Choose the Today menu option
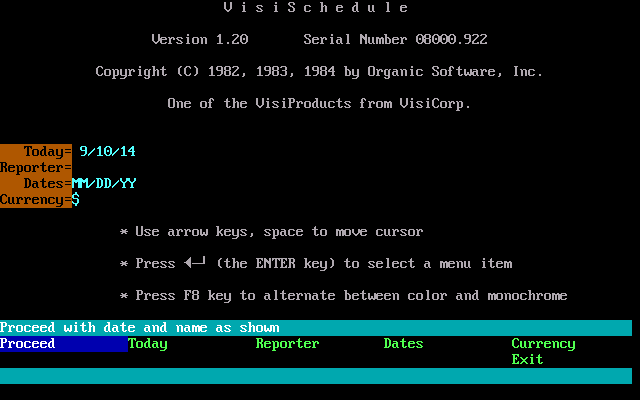The image size is (640, 400). (148, 343)
